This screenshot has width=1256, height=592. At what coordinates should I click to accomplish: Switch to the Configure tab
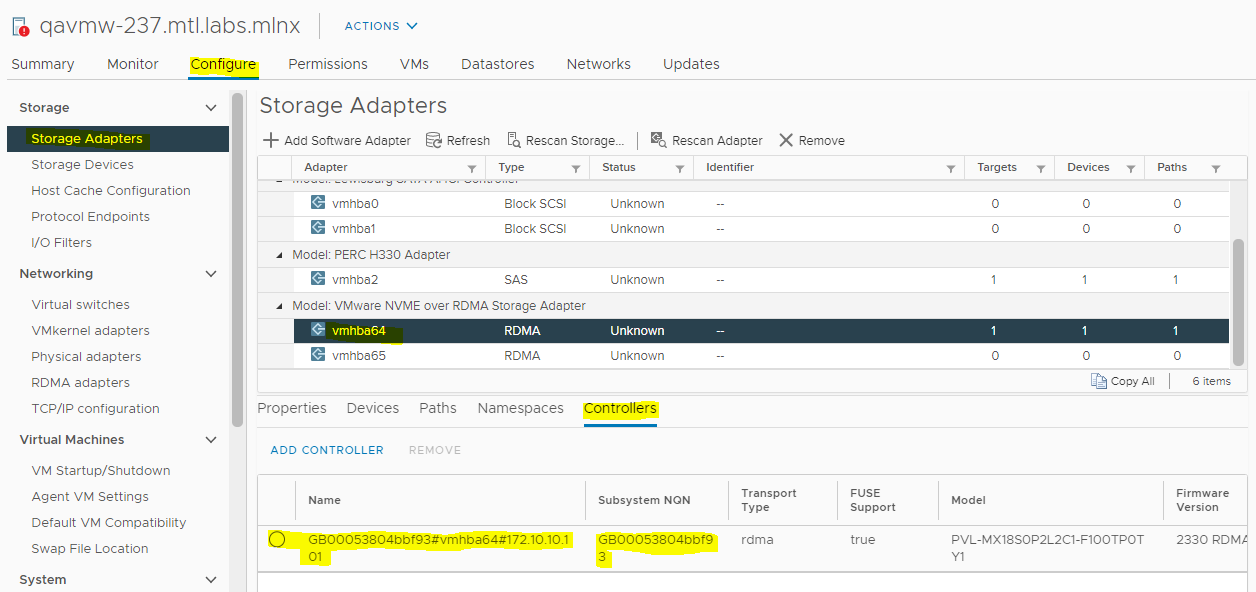(x=223, y=64)
